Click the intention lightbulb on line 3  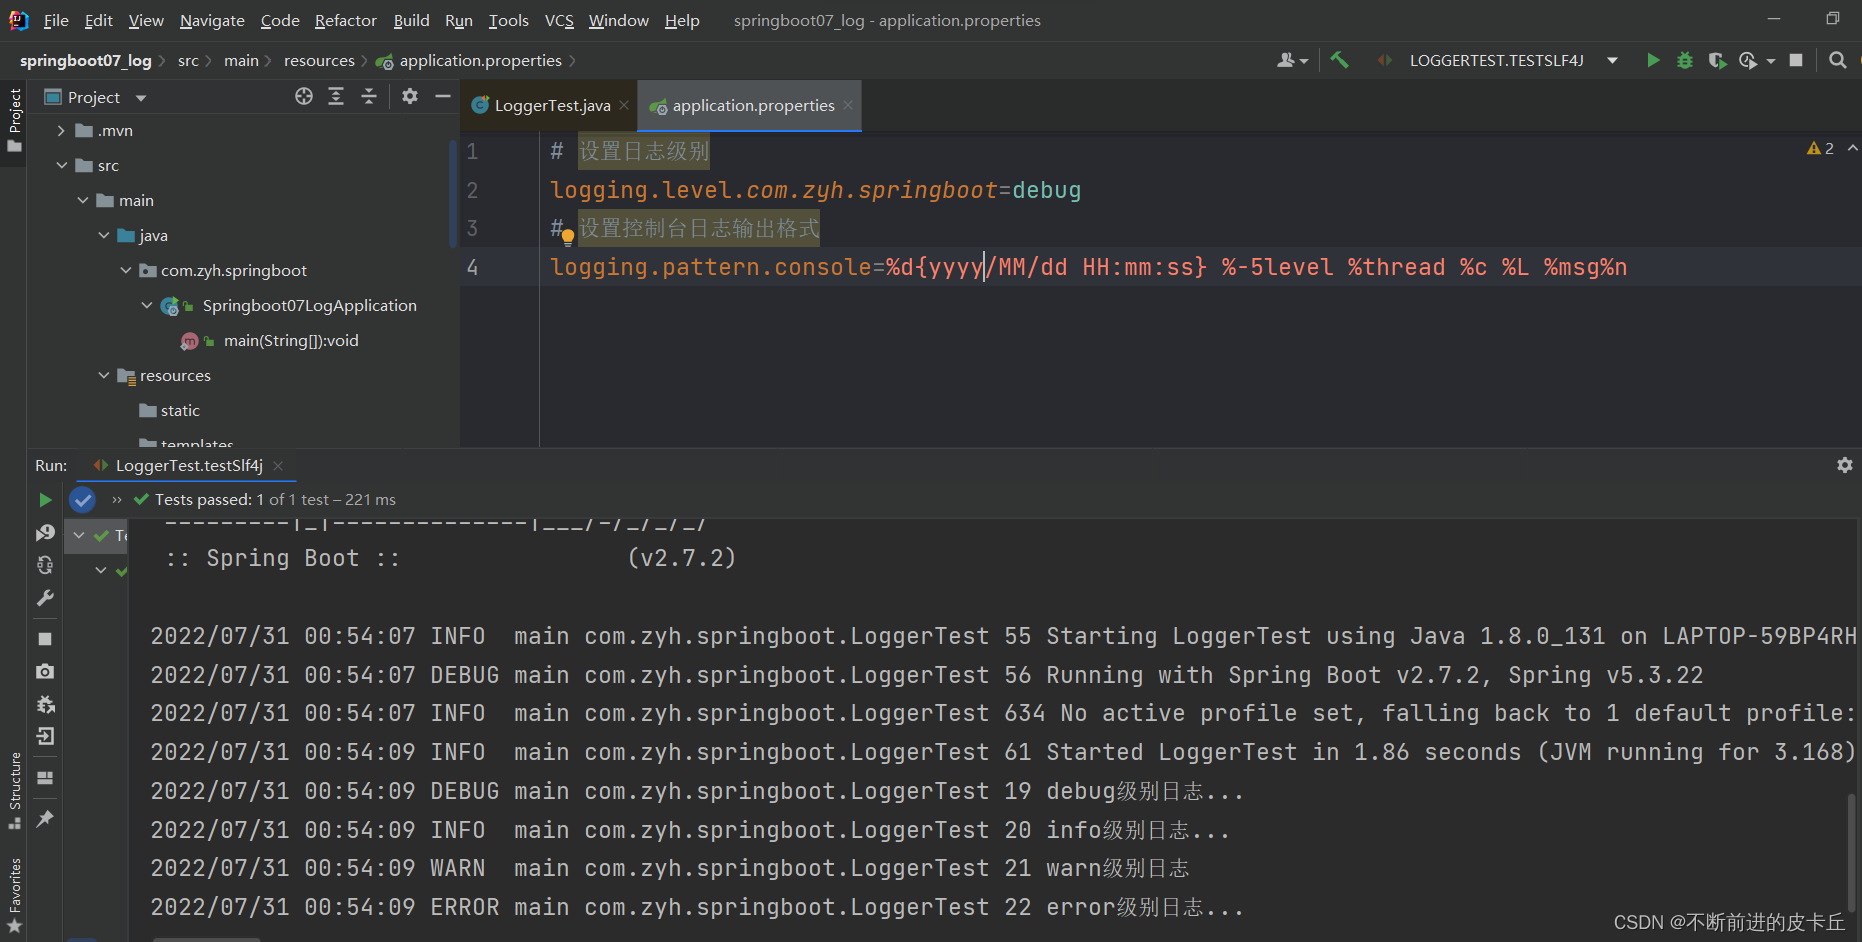(568, 238)
